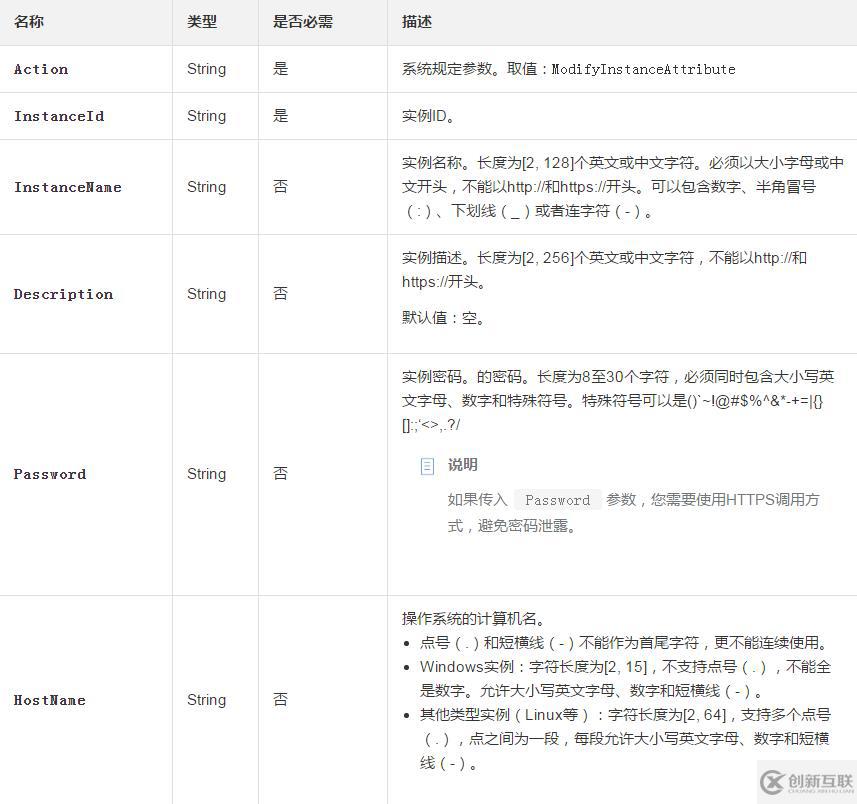The width and height of the screenshot is (857, 804).
Task: Click the InstanceId parameter name
Action: [59, 116]
